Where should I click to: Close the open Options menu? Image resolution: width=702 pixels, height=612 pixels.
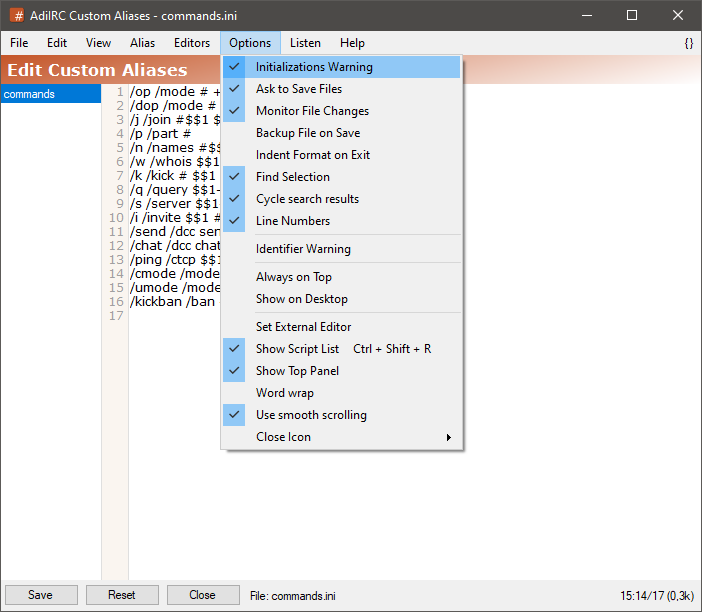pyautogui.click(x=250, y=43)
